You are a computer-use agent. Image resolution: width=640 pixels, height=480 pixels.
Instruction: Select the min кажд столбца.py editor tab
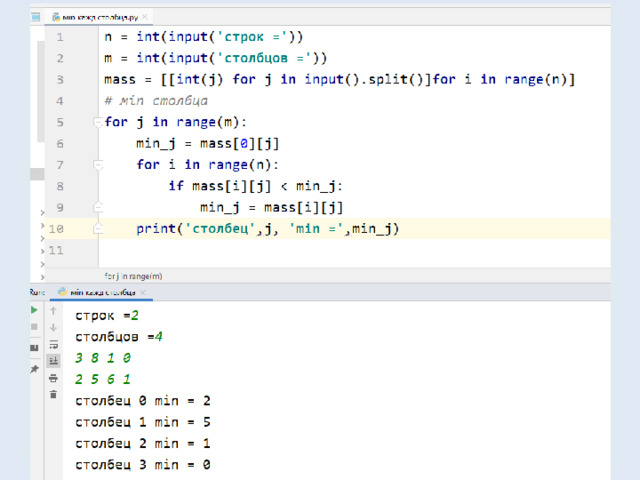96,17
